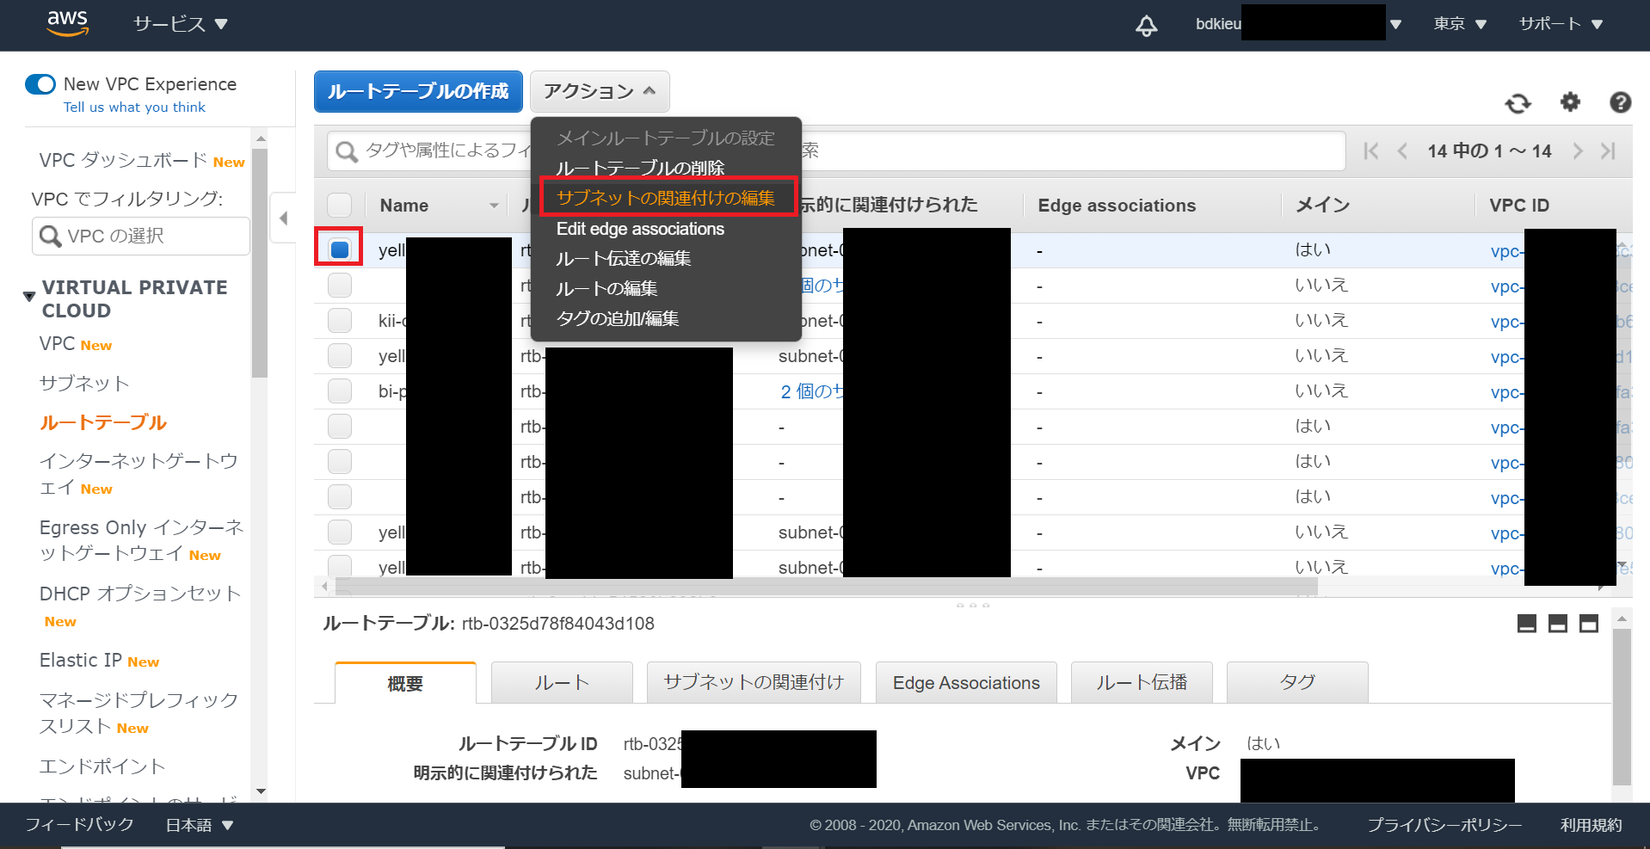Go to the next page arrow

1577,151
